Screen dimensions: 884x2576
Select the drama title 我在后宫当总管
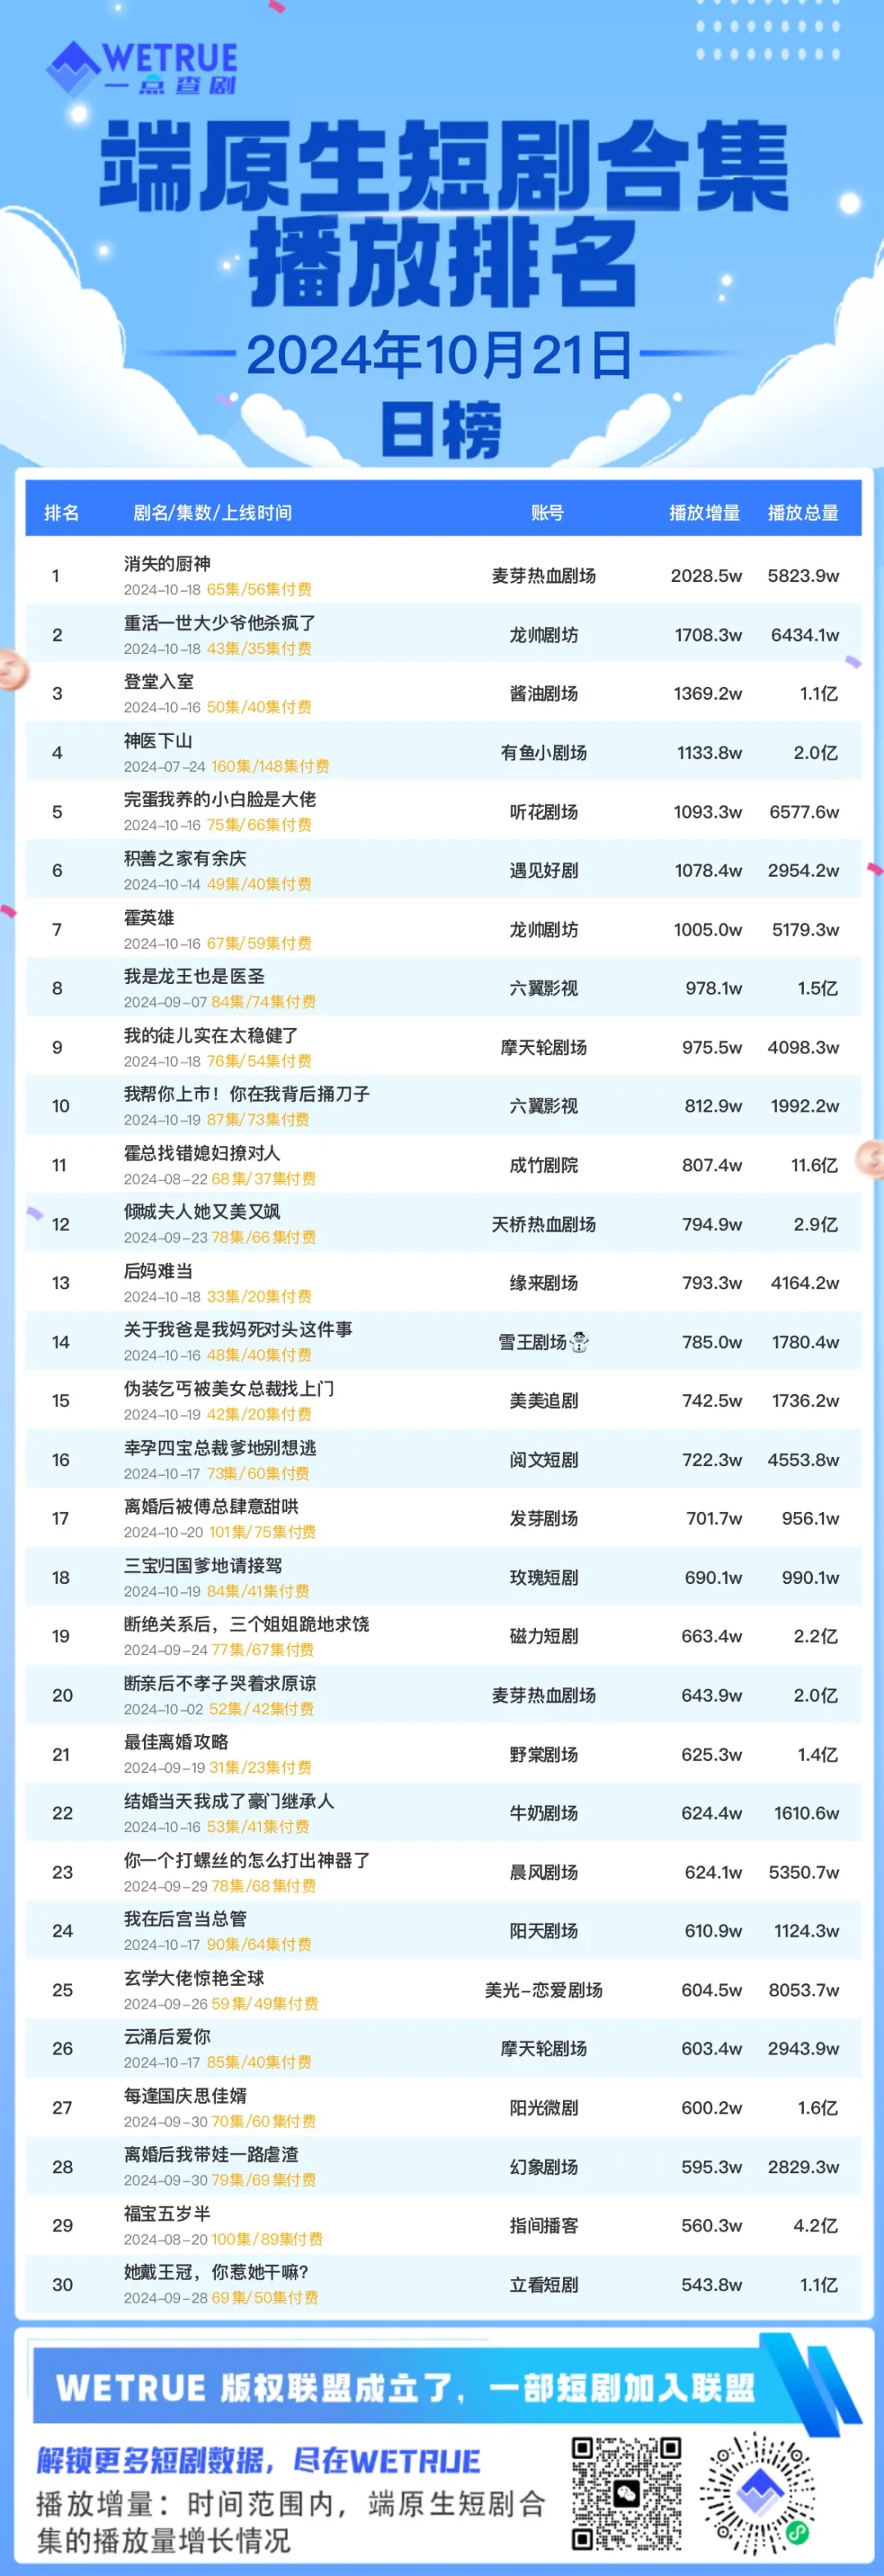(185, 1919)
